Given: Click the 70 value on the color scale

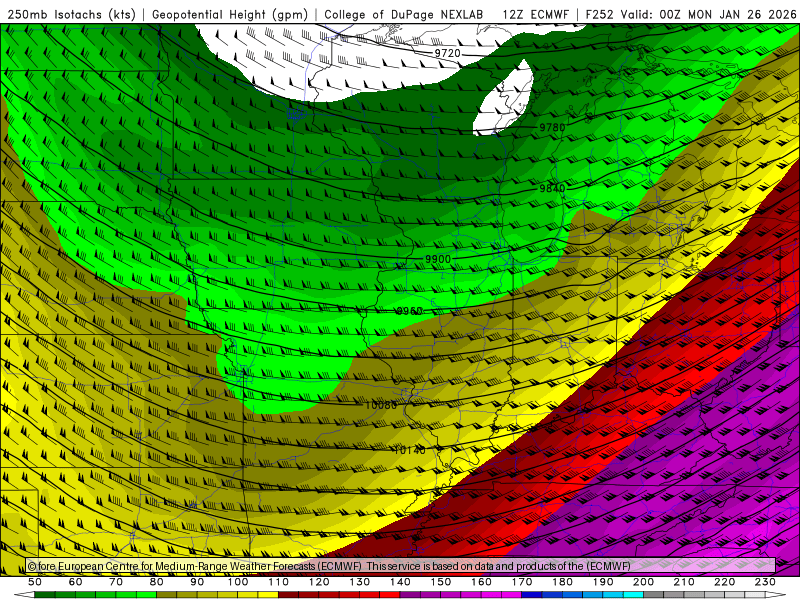Looking at the screenshot, I should (116, 582).
